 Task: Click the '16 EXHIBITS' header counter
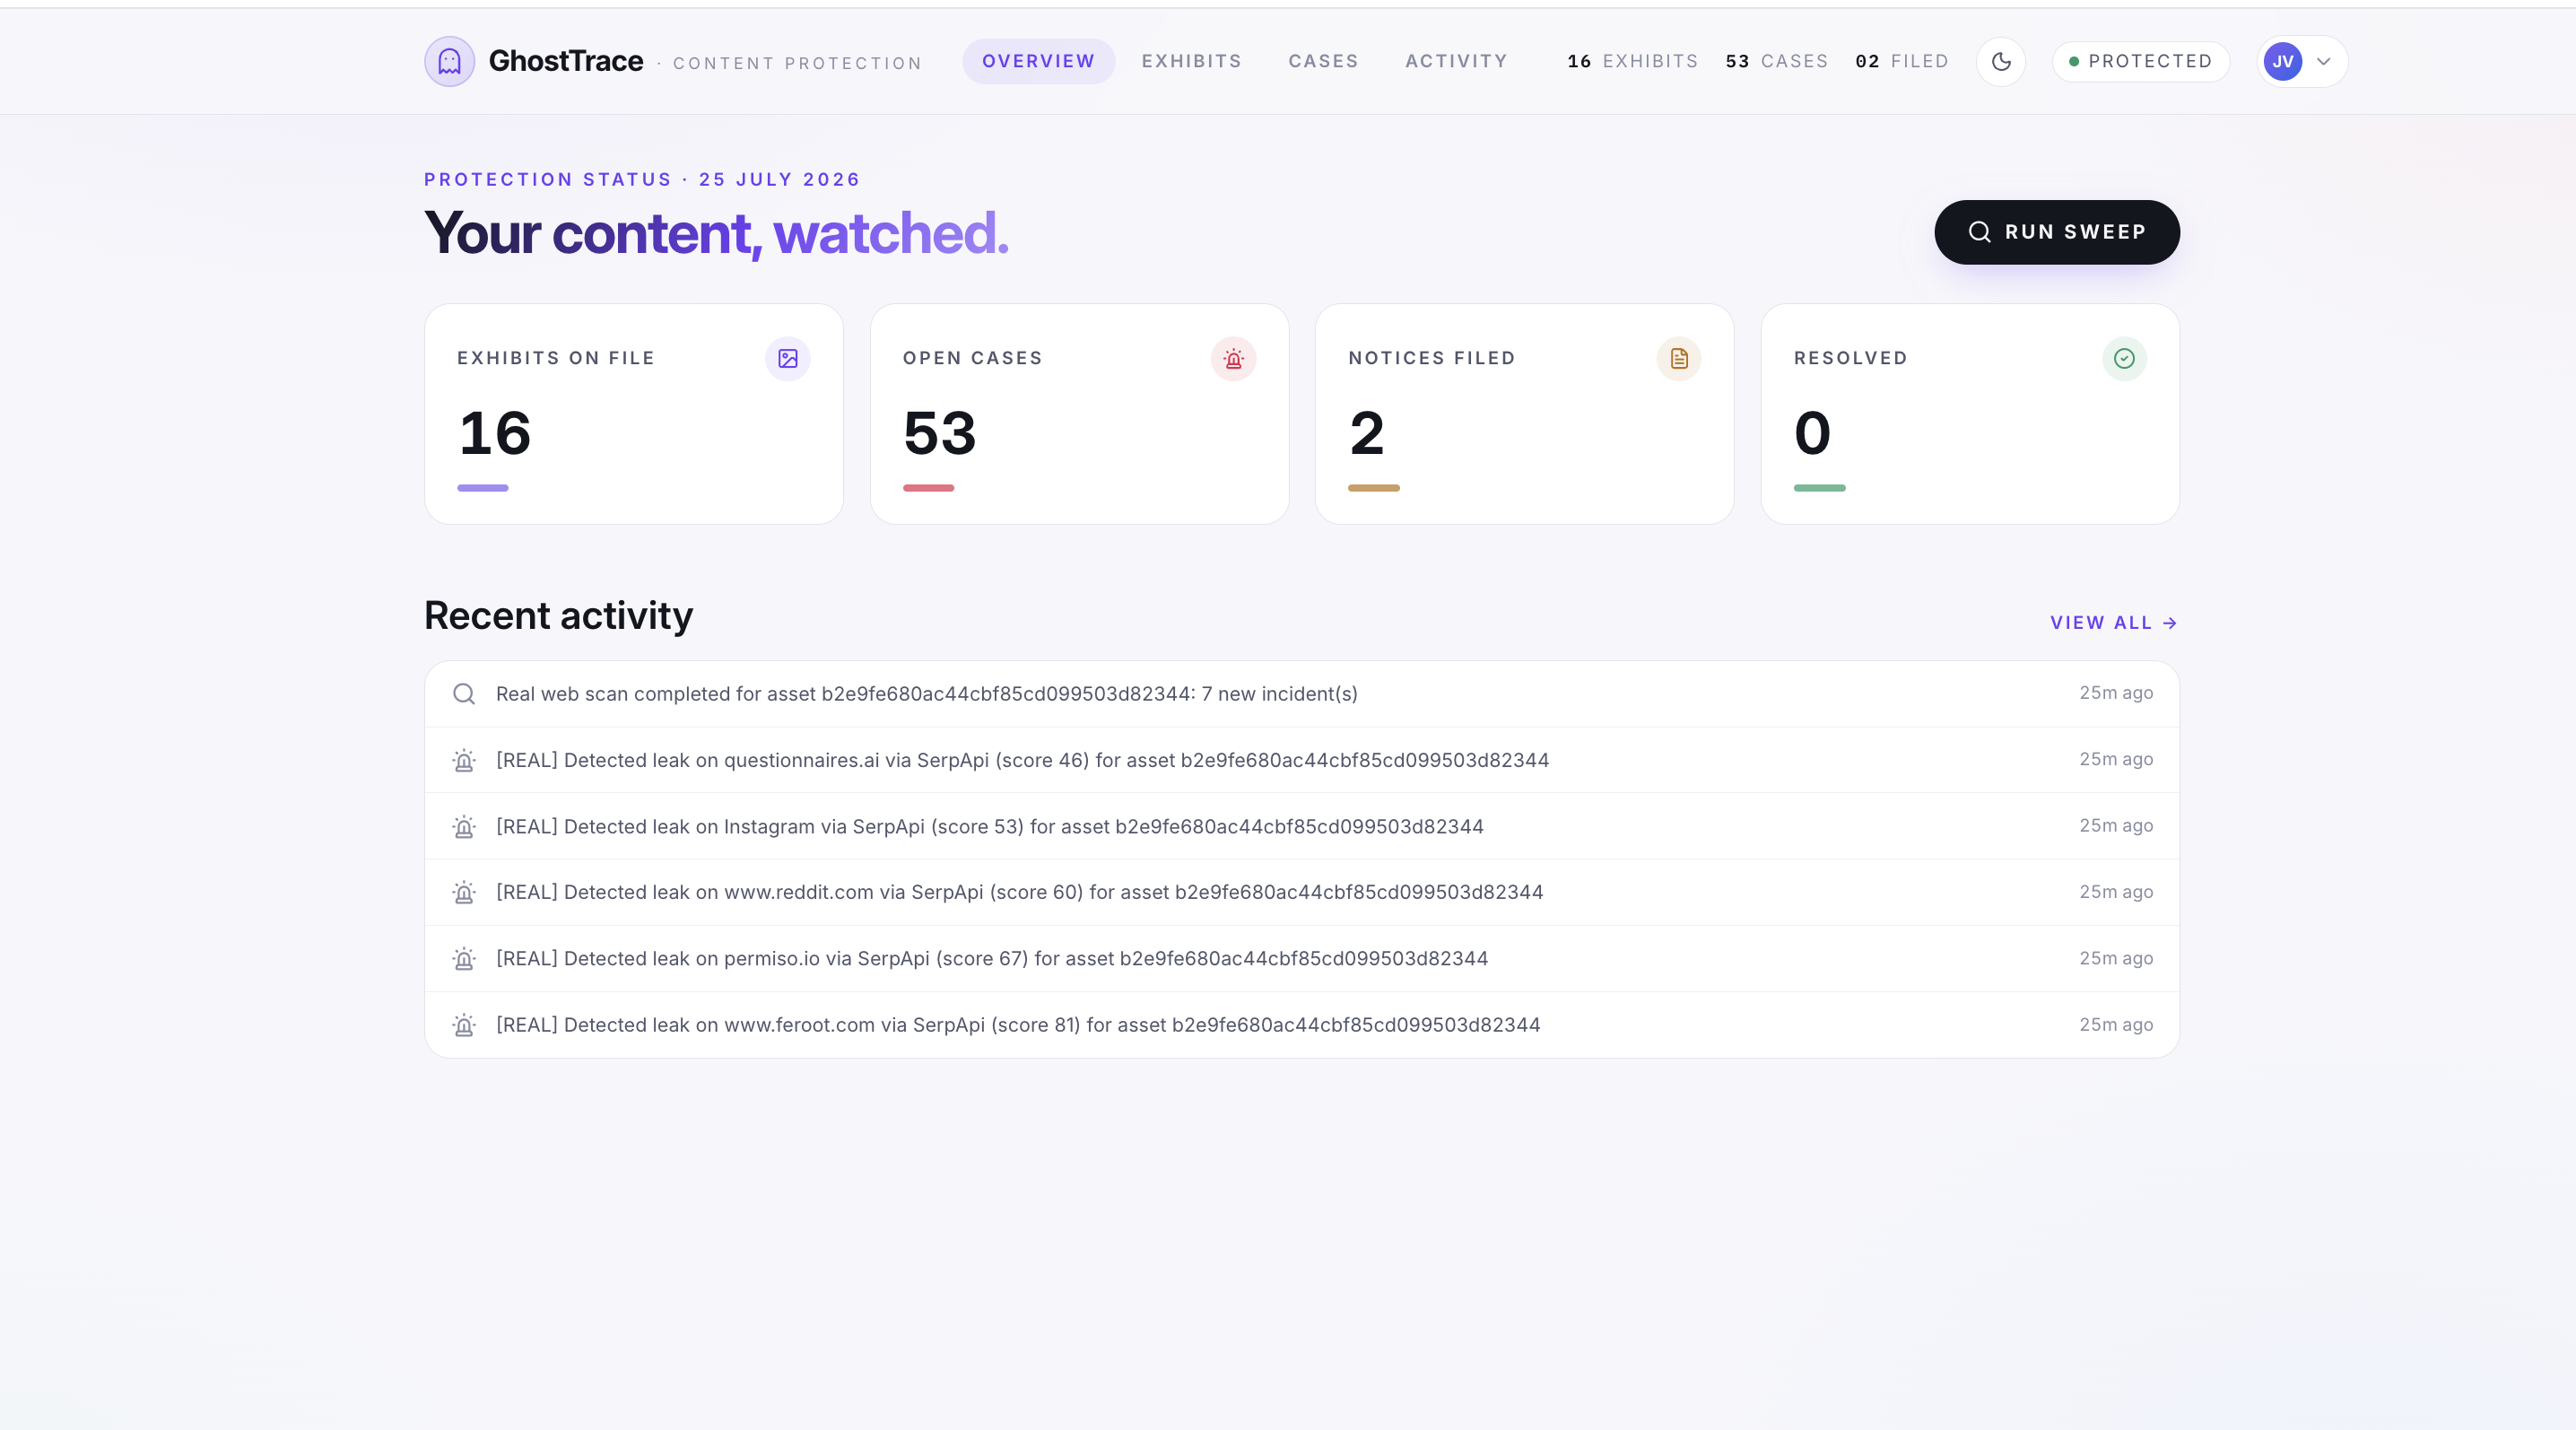pyautogui.click(x=1632, y=61)
